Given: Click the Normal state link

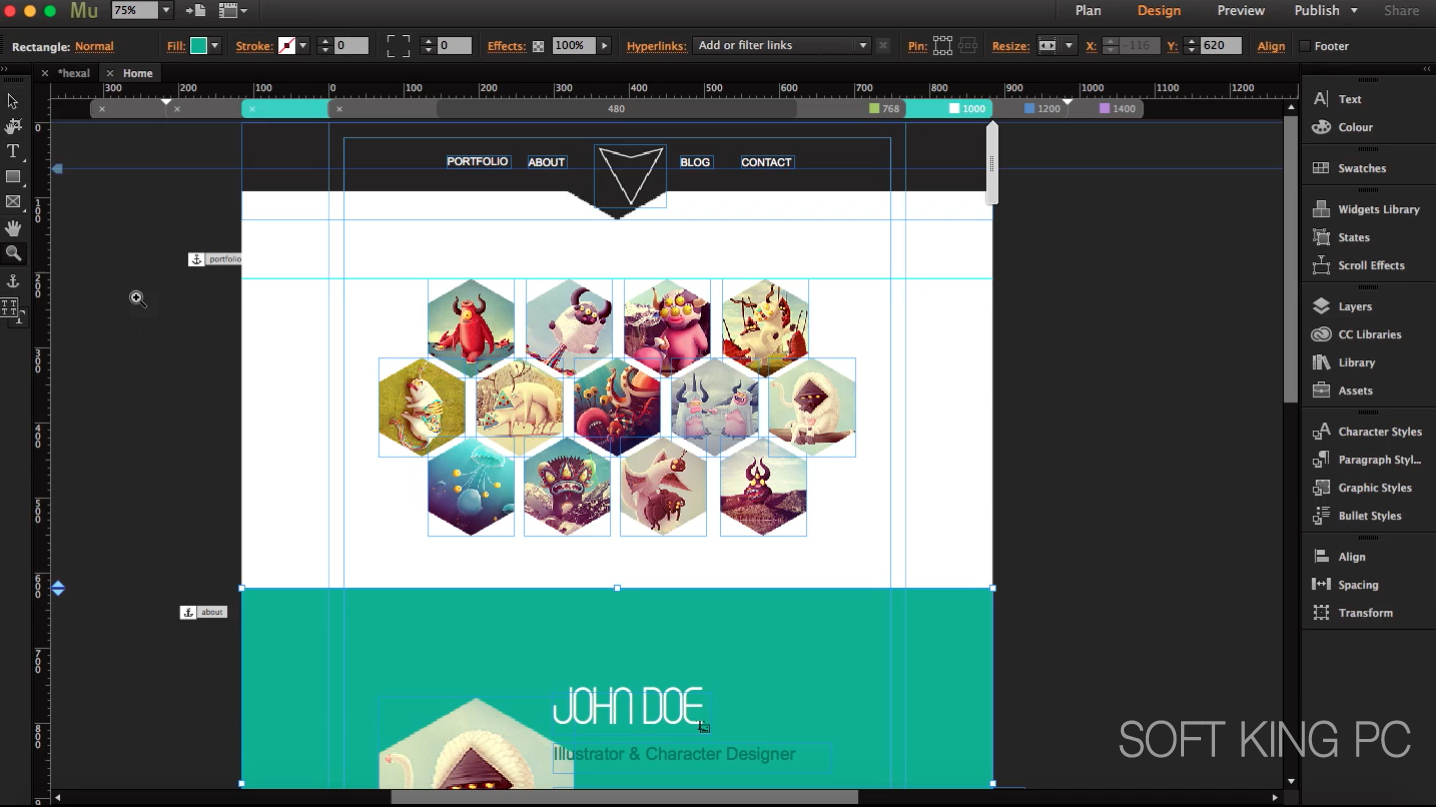Looking at the screenshot, I should pyautogui.click(x=94, y=46).
